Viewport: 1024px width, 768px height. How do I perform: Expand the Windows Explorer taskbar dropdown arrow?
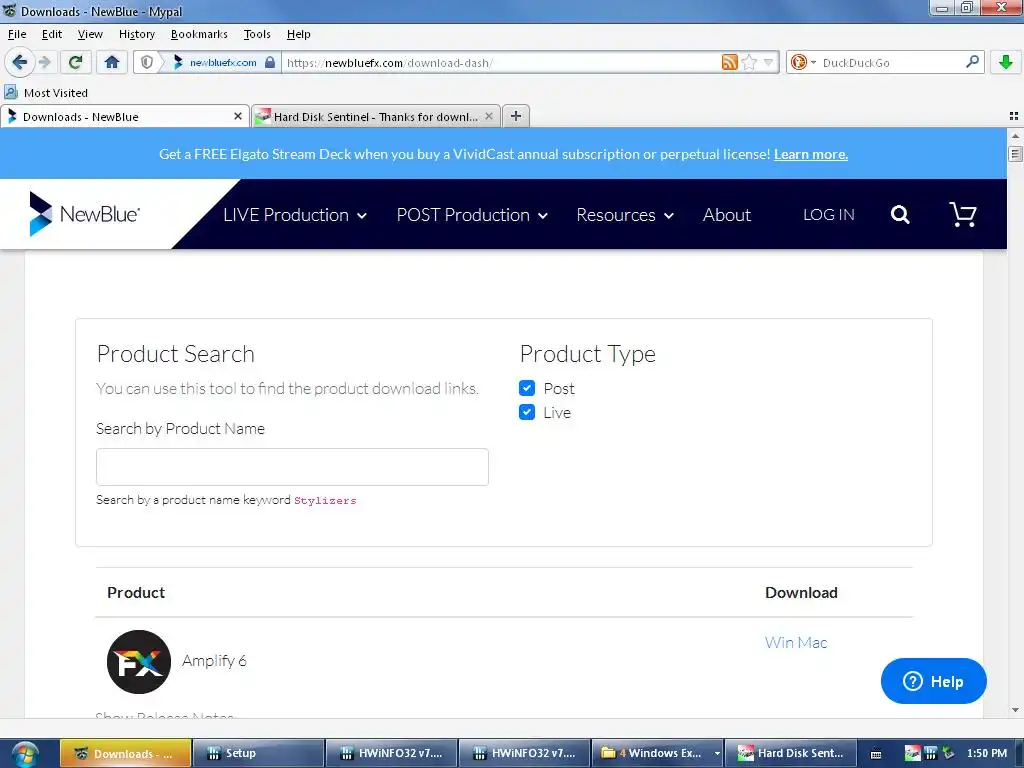pos(717,754)
